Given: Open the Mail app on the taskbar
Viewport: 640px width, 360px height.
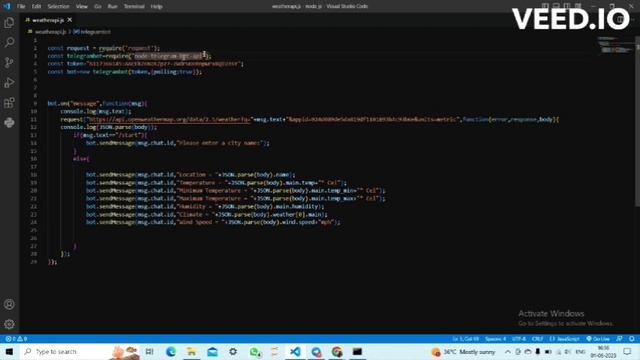Looking at the screenshot, I should pos(212,351).
